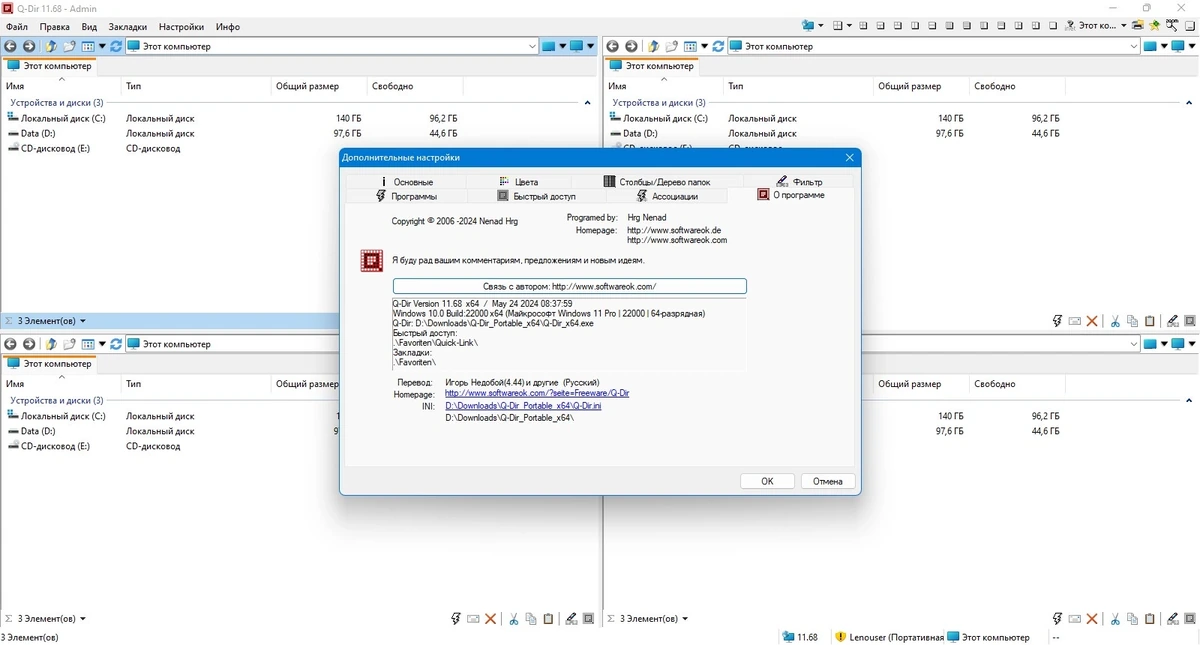The height and width of the screenshot is (645, 1200).
Task: Open the '3 Элемент(ов)' status dropdown in bottom-right pane
Action: point(653,619)
